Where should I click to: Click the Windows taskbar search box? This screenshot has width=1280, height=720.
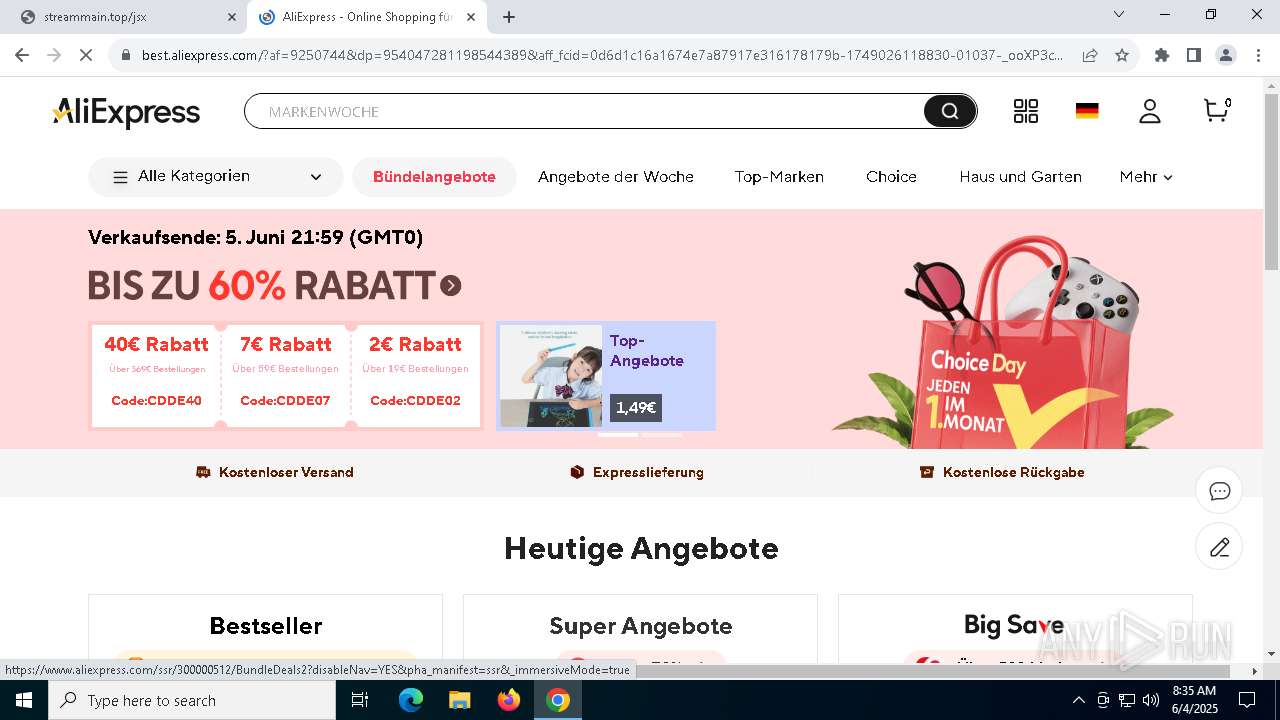192,700
